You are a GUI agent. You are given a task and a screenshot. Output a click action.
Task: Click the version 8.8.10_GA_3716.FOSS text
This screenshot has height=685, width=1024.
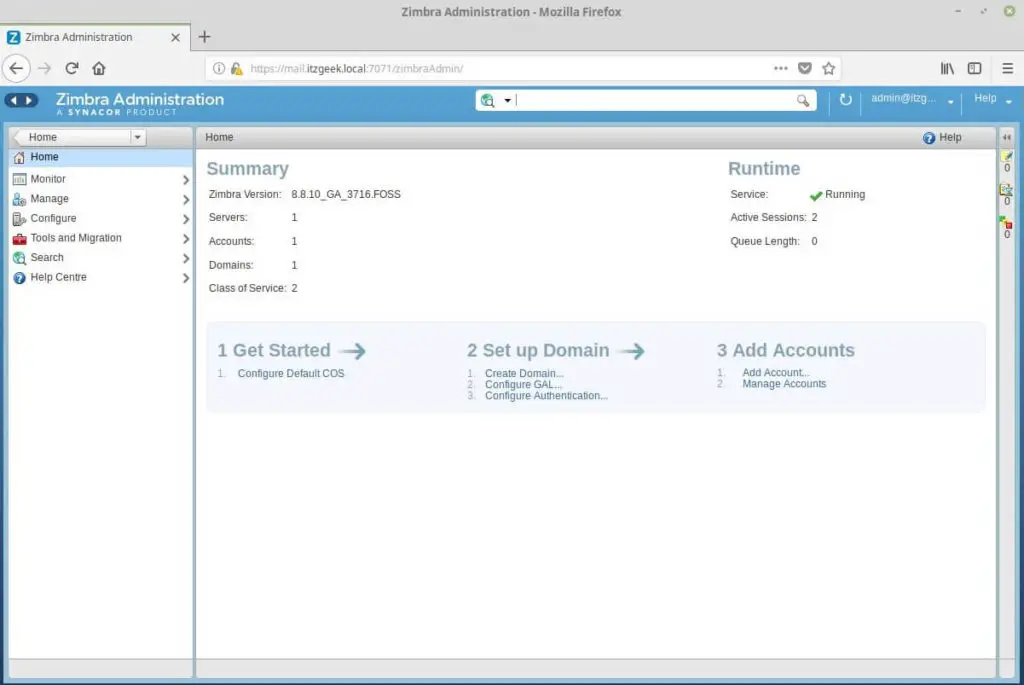click(345, 195)
